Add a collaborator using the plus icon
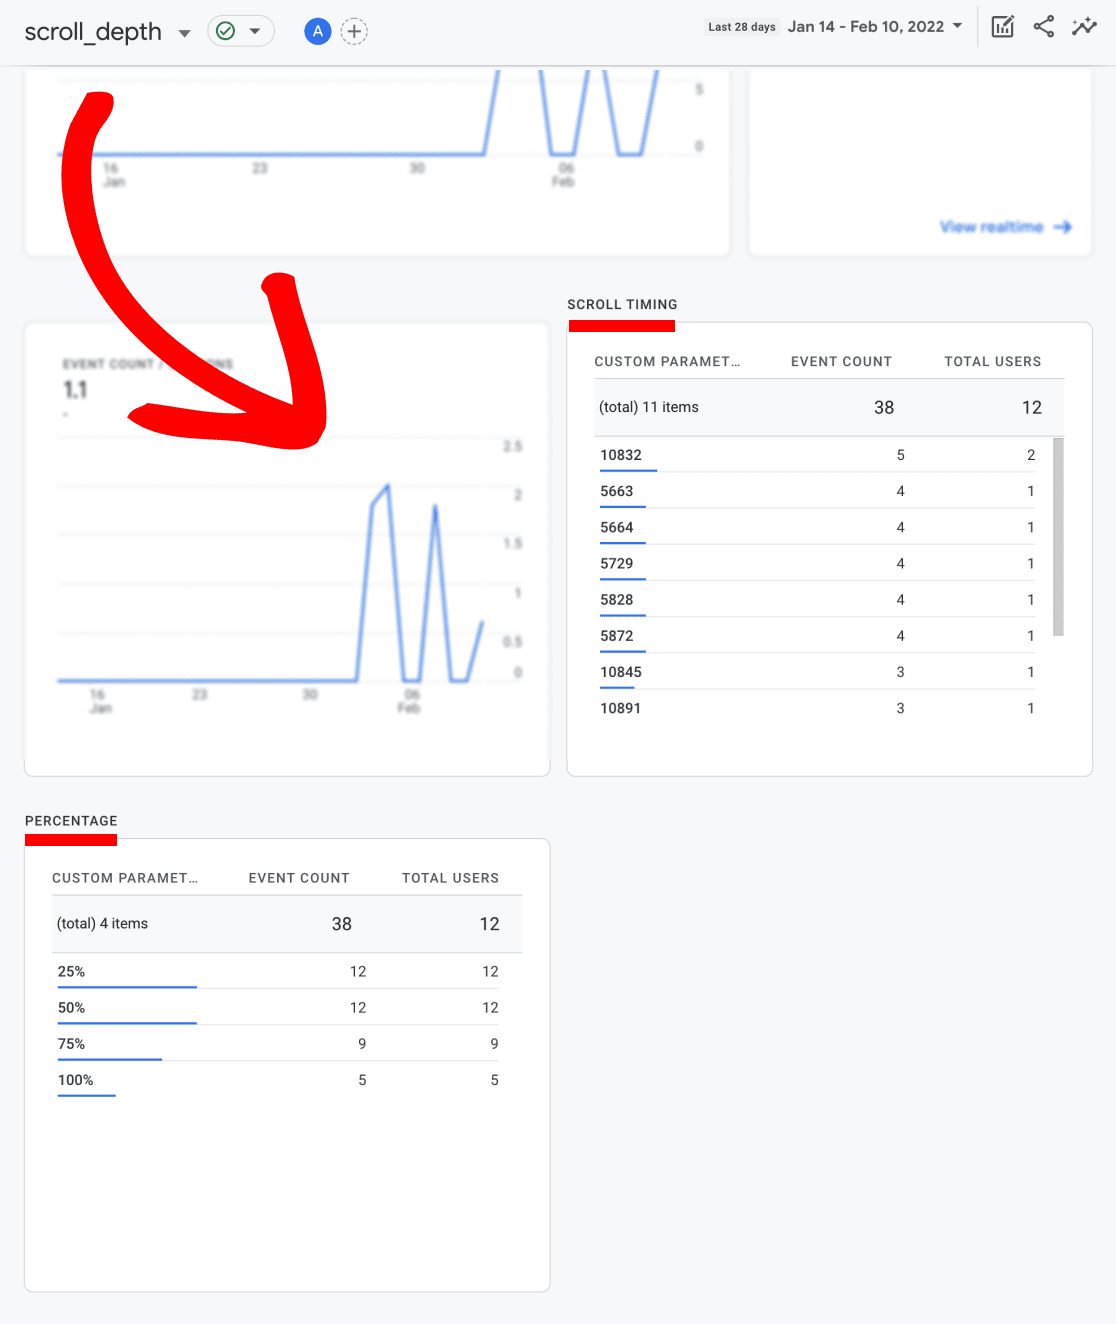The image size is (1116, 1324). coord(354,31)
